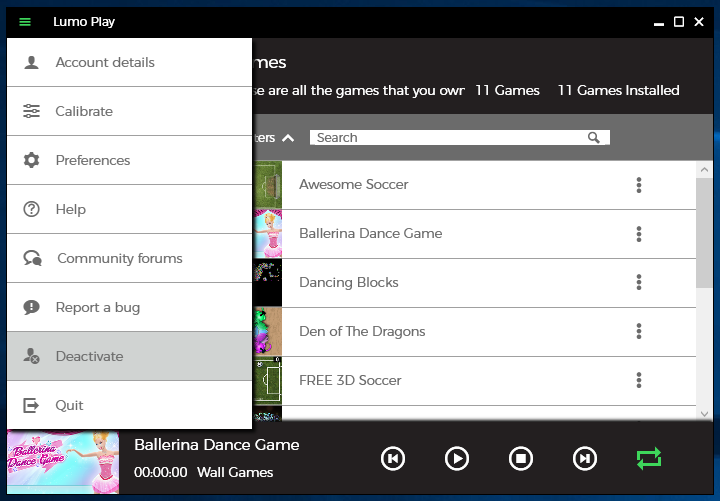Open Community forums entry
Image resolution: width=720 pixels, height=501 pixels.
[129, 259]
